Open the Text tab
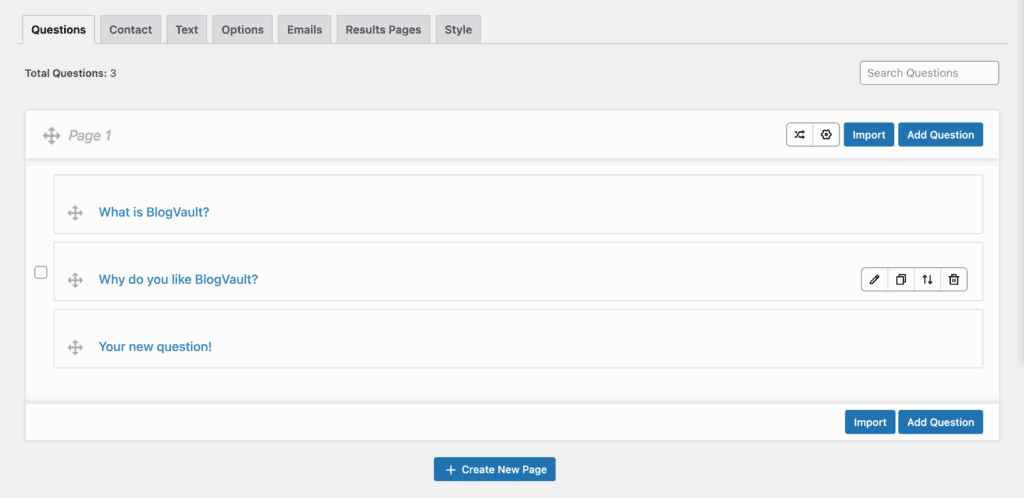 [x=187, y=30]
